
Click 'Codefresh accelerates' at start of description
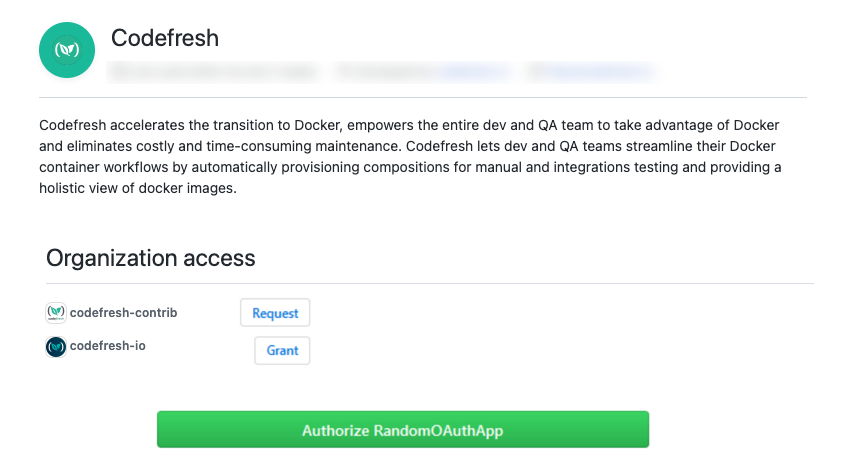tap(115, 125)
